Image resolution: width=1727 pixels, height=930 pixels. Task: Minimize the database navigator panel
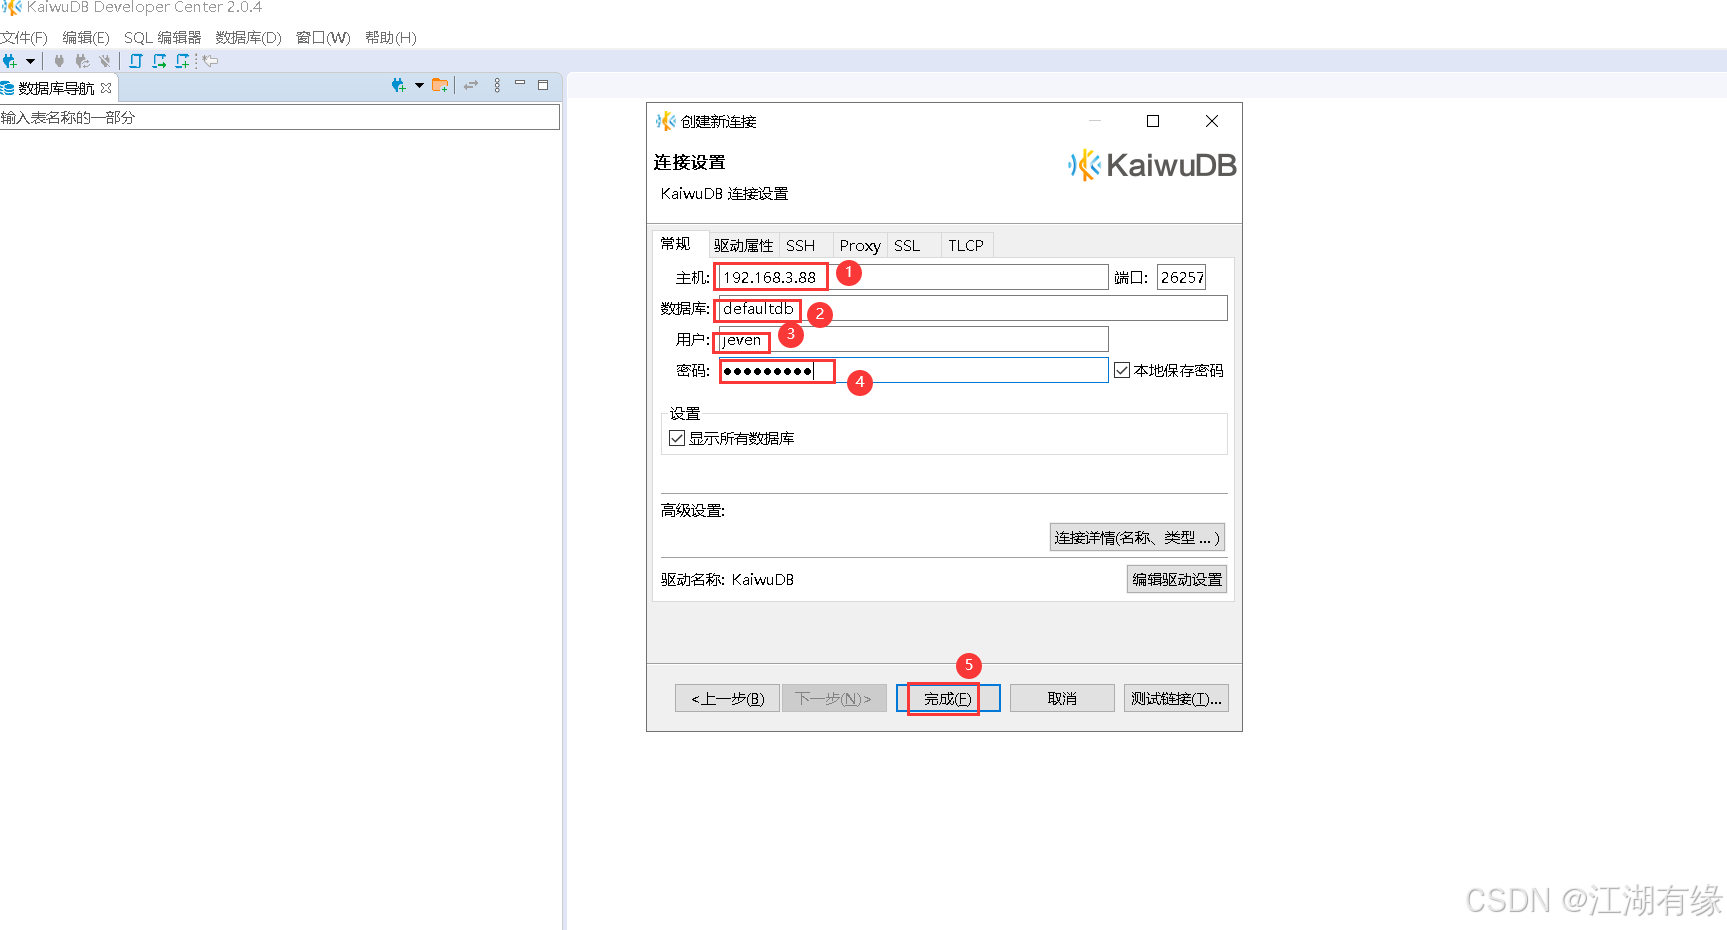pyautogui.click(x=520, y=84)
